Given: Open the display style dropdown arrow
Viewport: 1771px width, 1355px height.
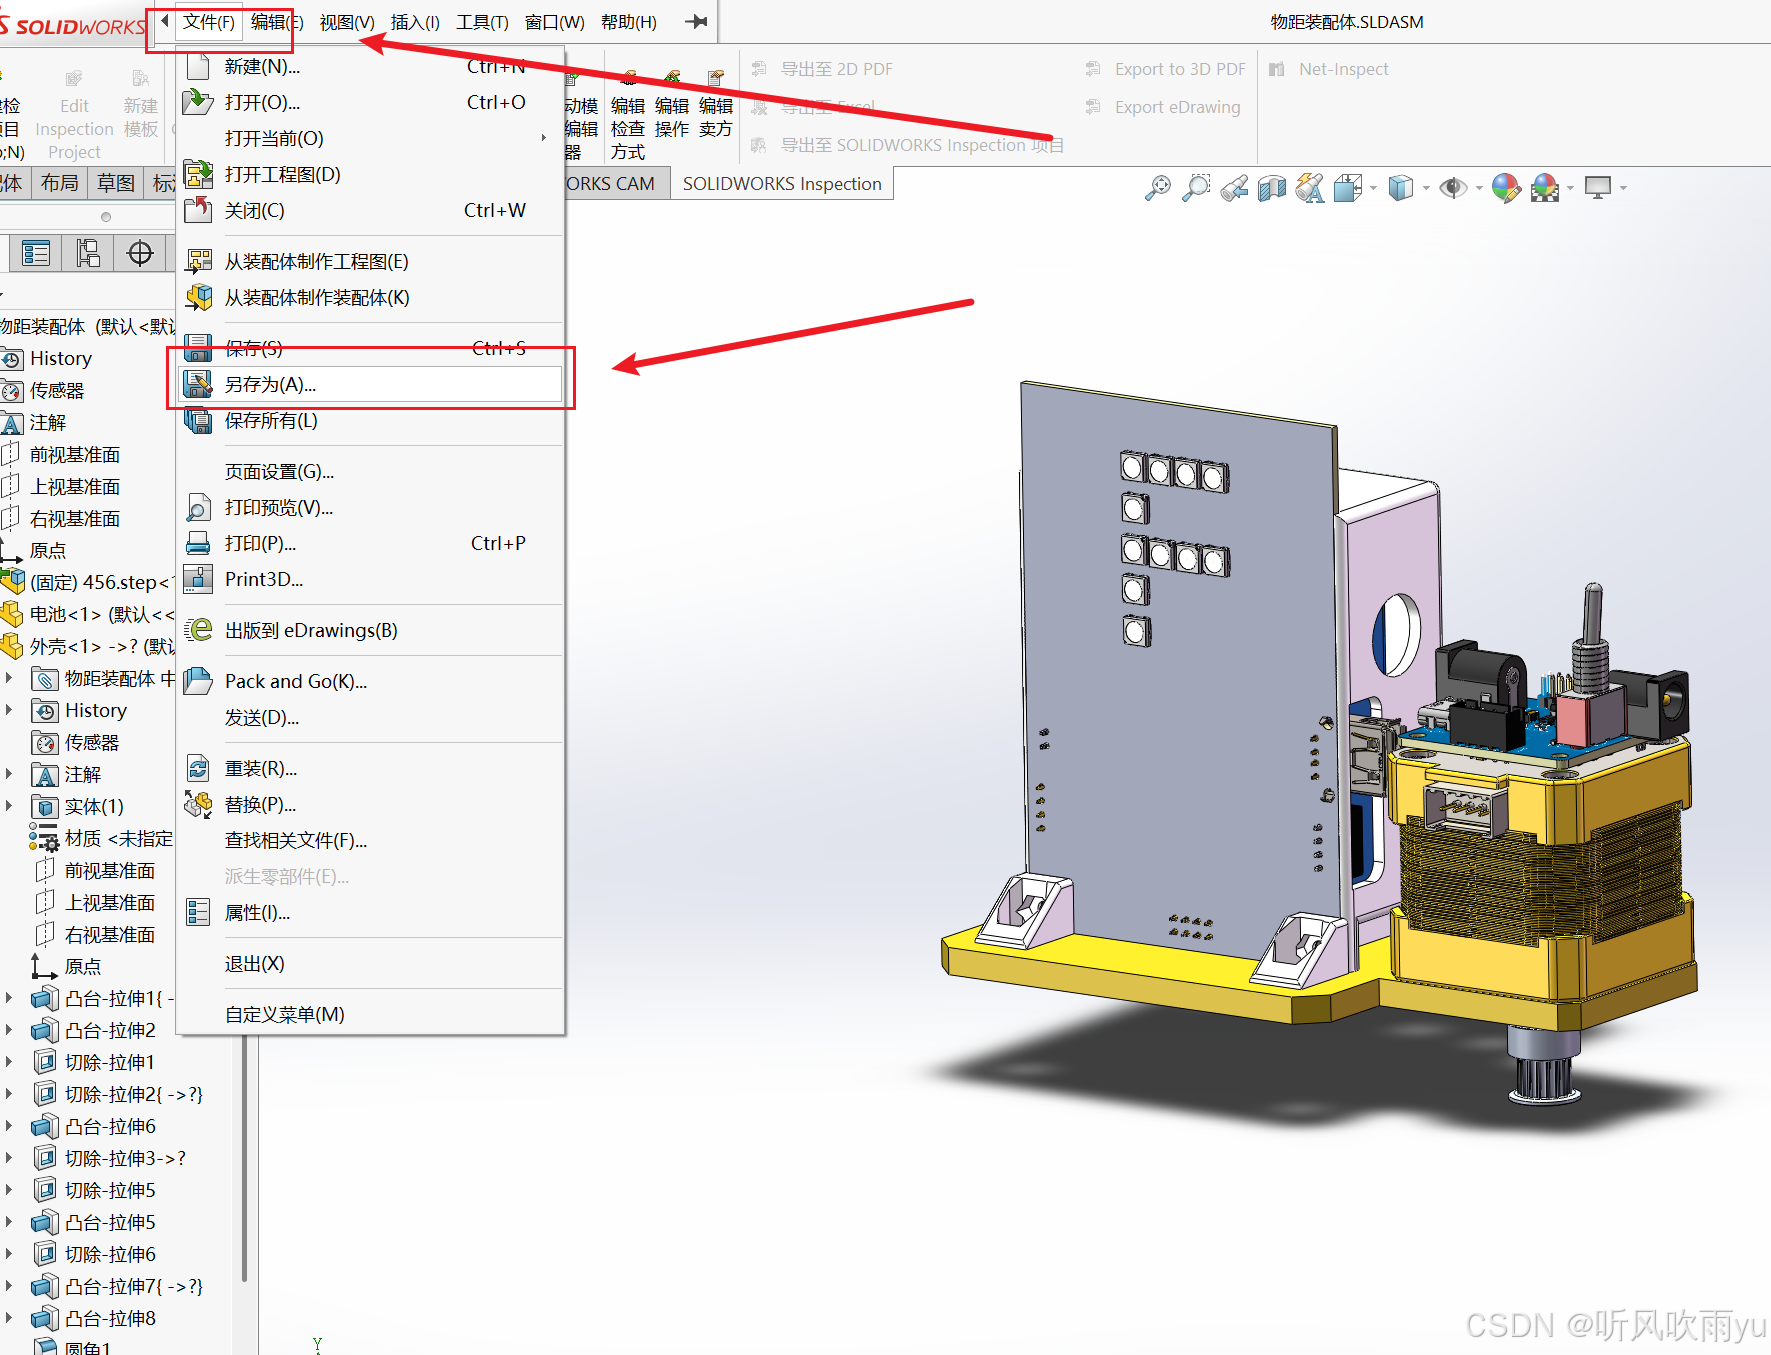Looking at the screenshot, I should click(x=1425, y=188).
